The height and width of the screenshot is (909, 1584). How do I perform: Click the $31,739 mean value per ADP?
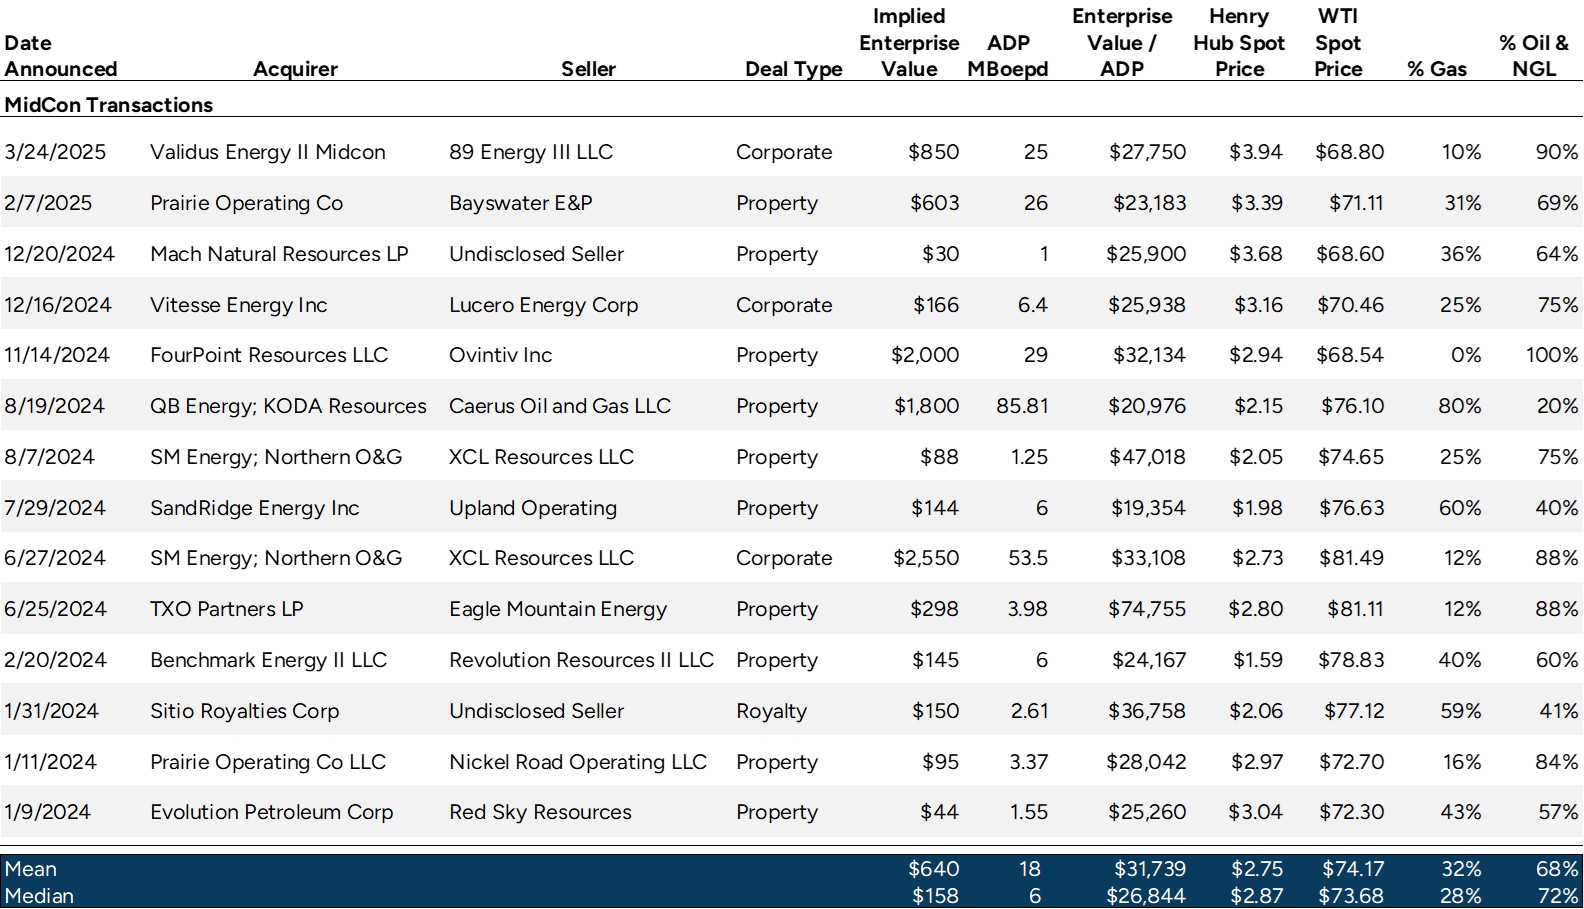[x=1150, y=869]
